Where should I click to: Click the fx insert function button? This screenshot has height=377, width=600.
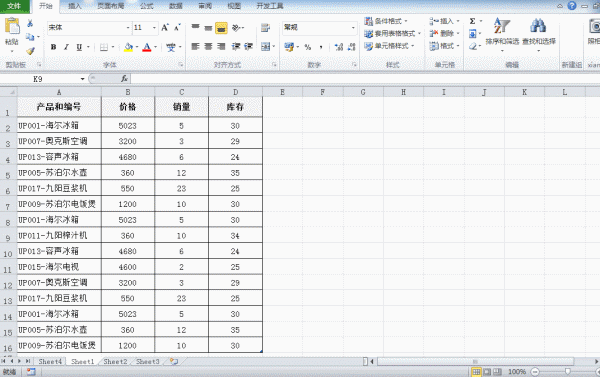click(124, 79)
